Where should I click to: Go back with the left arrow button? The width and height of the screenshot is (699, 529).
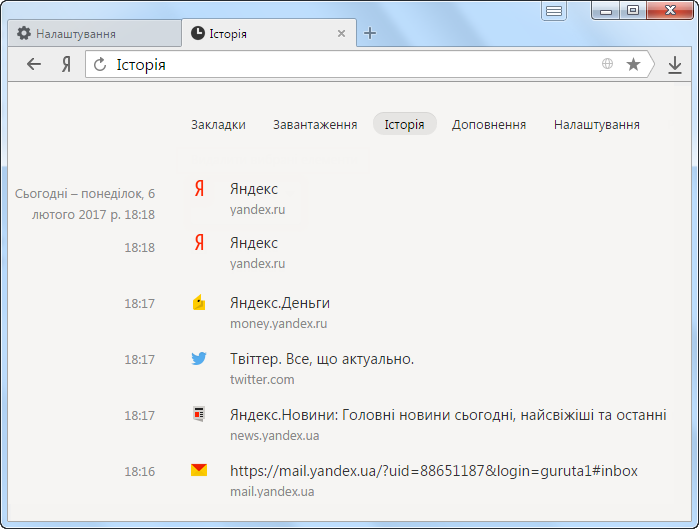34,65
